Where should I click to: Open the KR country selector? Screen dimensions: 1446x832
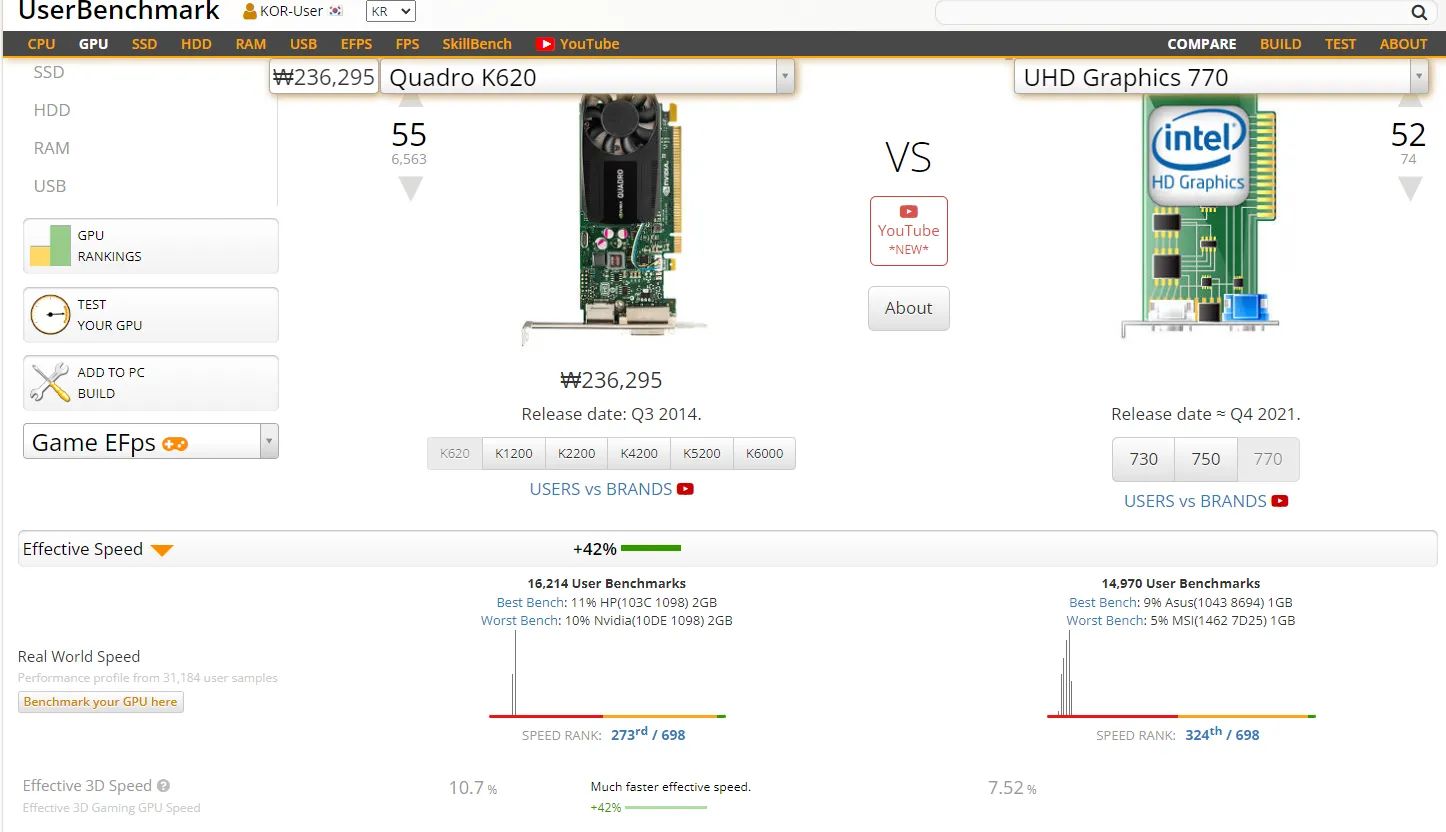[390, 12]
